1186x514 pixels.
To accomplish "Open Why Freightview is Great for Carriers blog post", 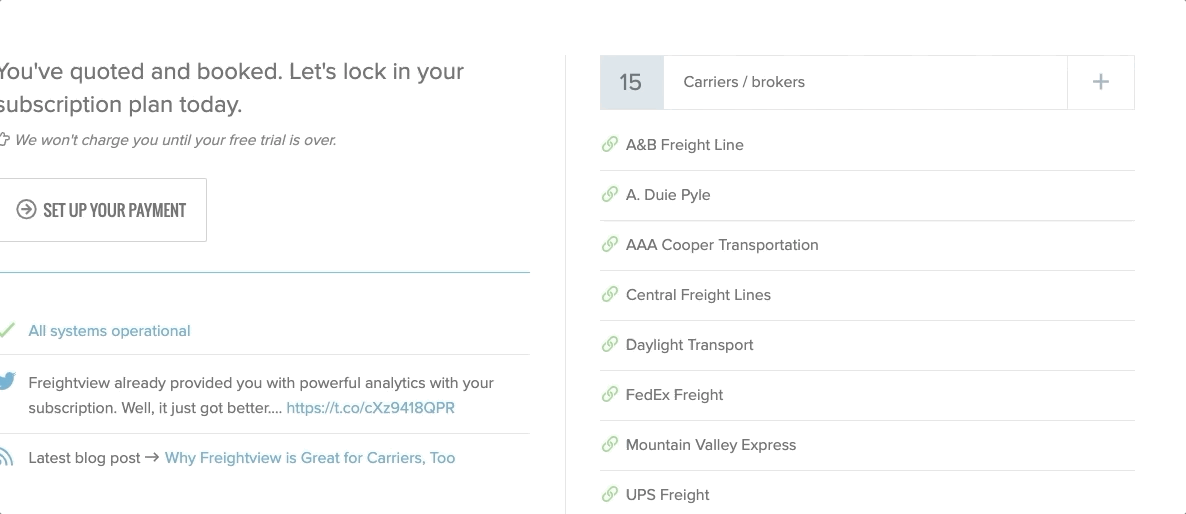I will (x=310, y=458).
